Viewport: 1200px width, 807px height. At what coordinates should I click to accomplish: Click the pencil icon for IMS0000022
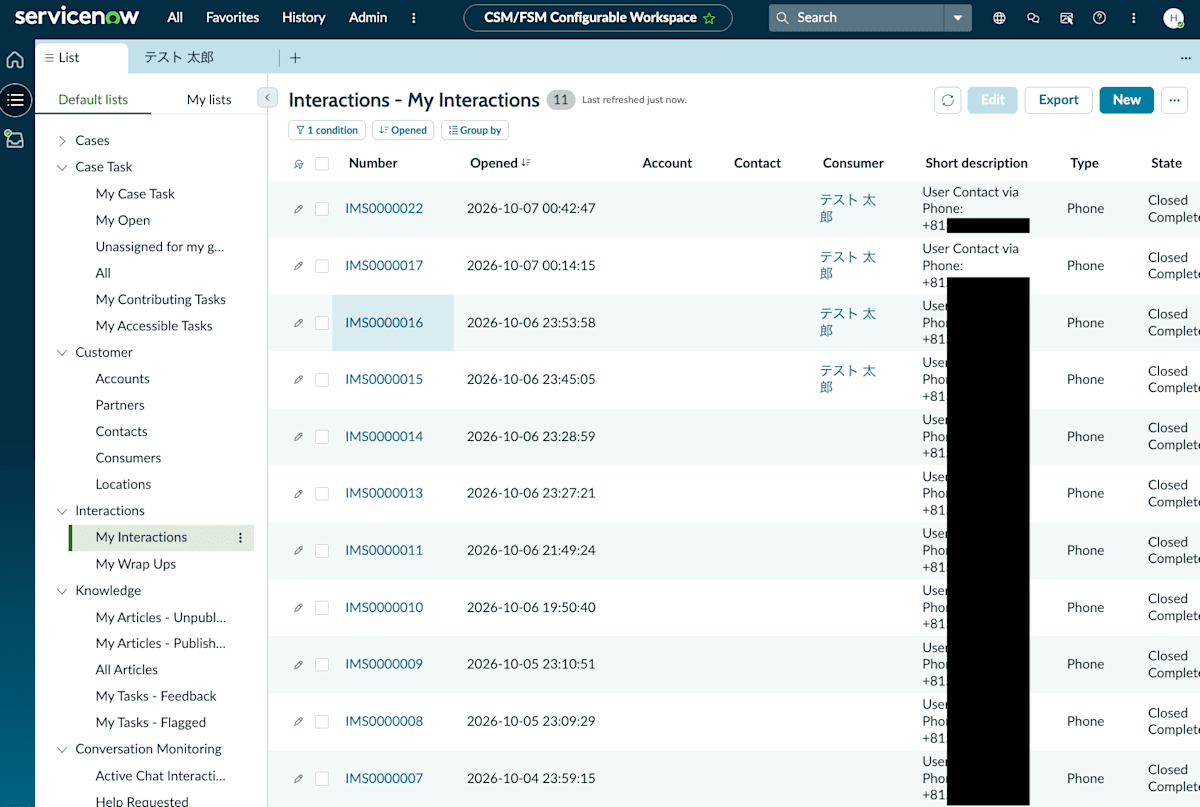298,209
